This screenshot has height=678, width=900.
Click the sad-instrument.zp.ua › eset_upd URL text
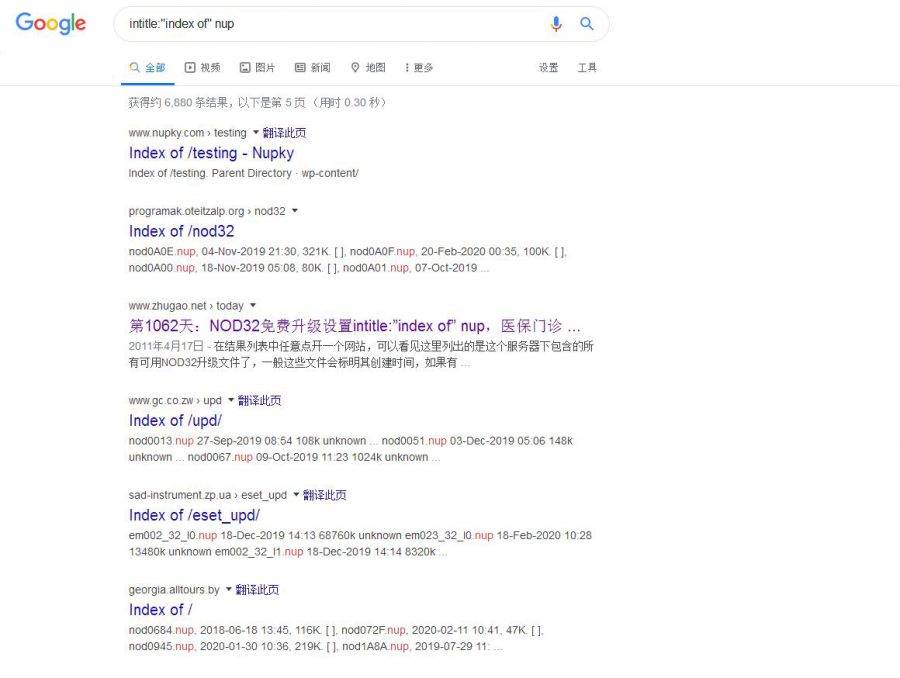(x=208, y=495)
